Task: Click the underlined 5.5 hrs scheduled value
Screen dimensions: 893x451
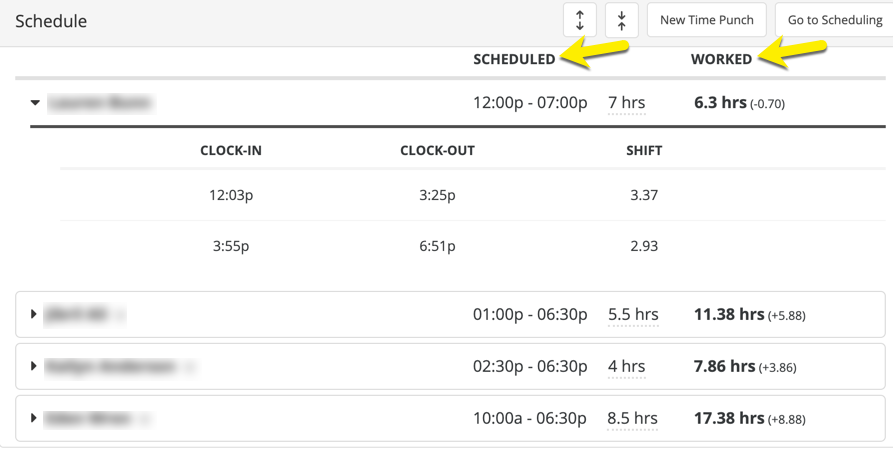Action: 633,314
